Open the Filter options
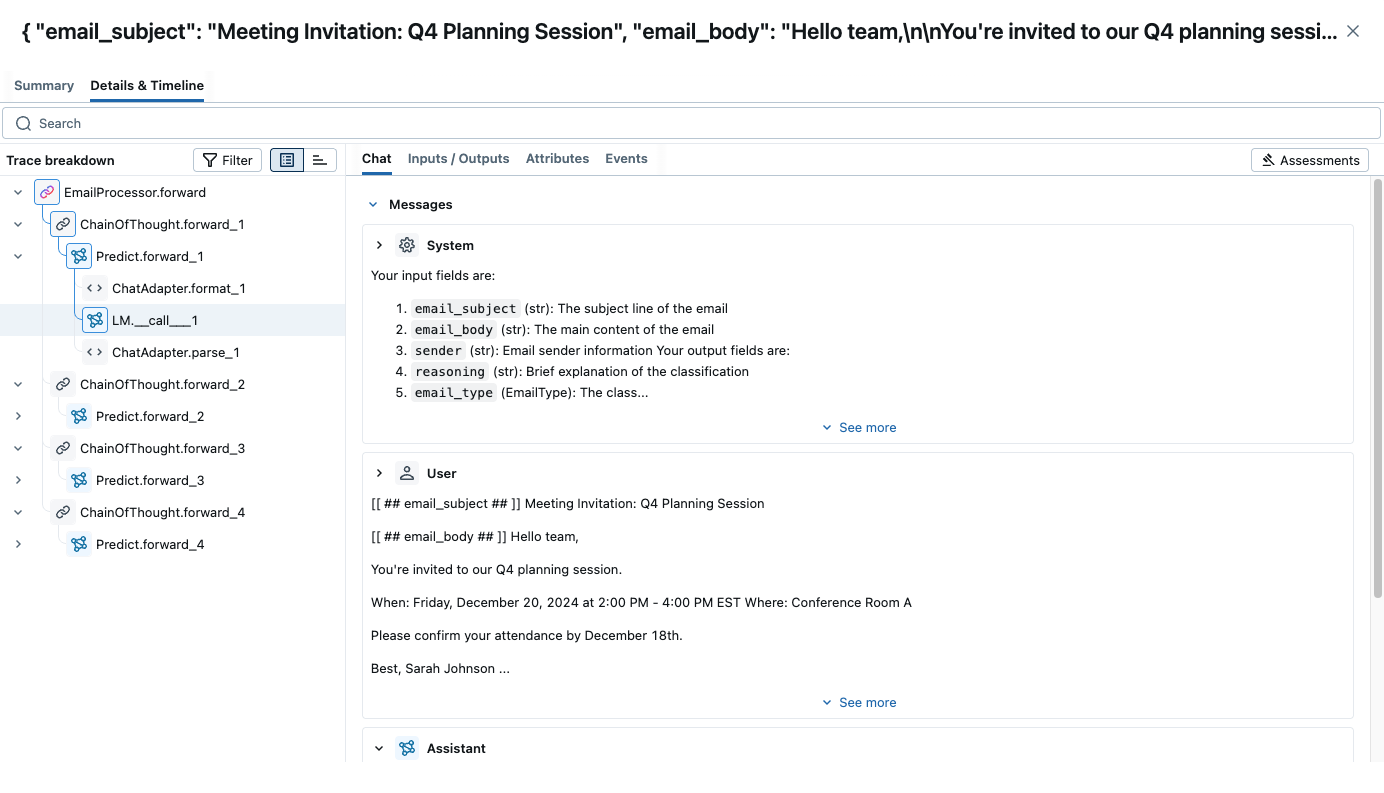This screenshot has width=1384, height=793. tap(227, 159)
